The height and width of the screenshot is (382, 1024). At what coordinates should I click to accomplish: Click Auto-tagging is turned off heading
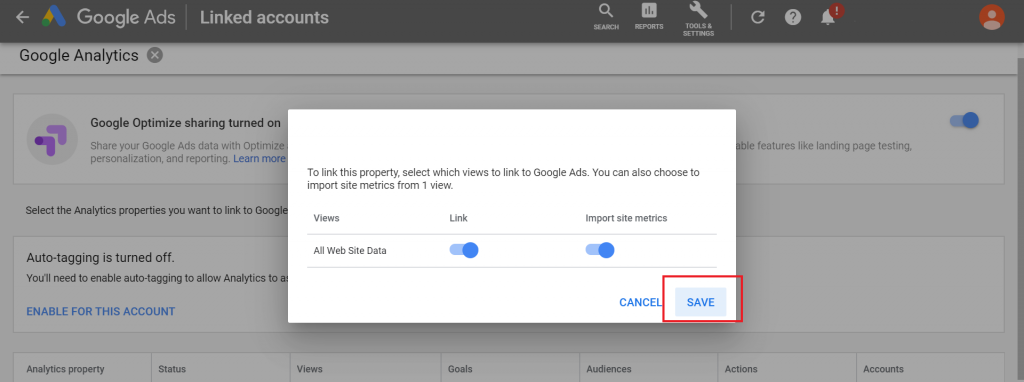click(101, 258)
